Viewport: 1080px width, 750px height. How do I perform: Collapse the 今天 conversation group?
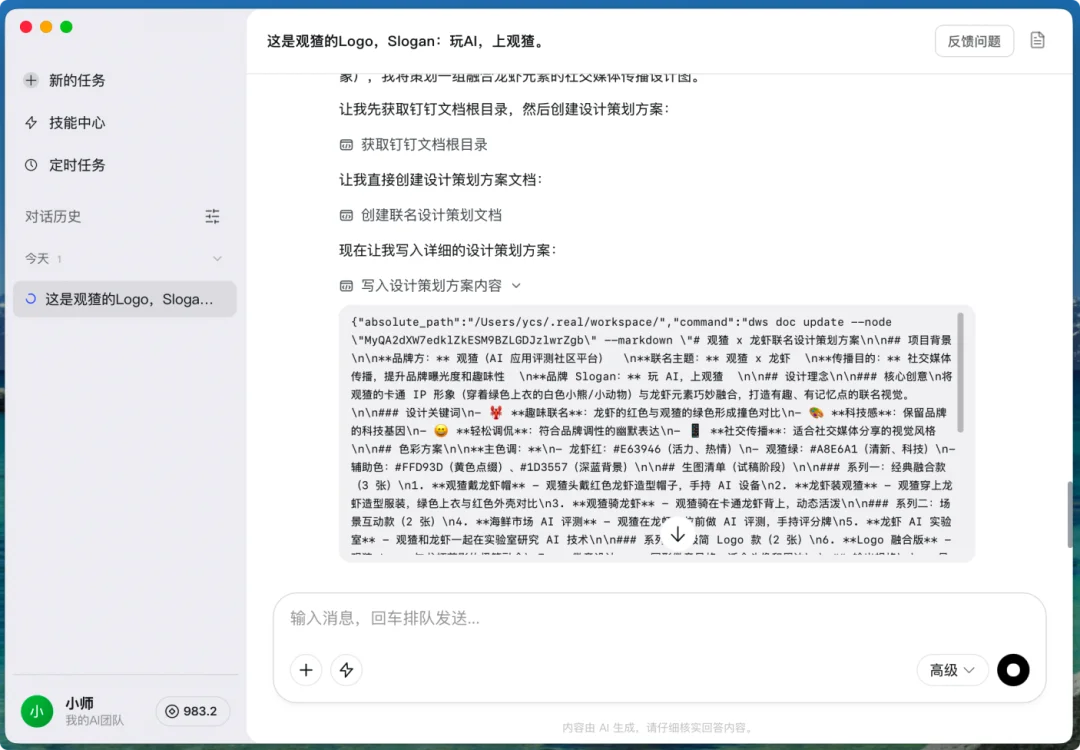pyautogui.click(x=218, y=257)
